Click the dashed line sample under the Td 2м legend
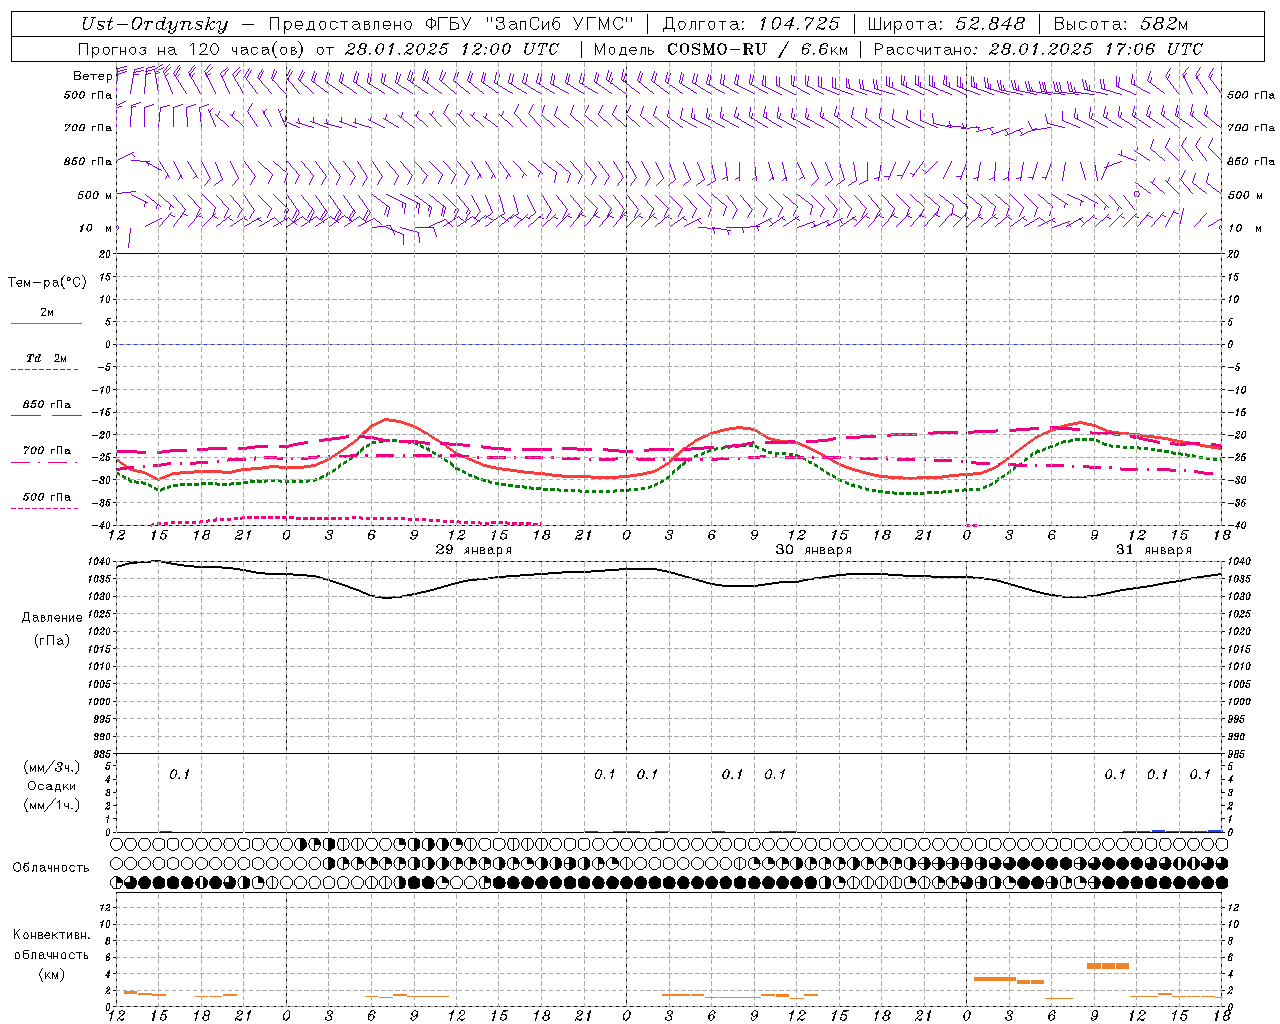Screen dimensions: 1280x1024 (x=46, y=370)
